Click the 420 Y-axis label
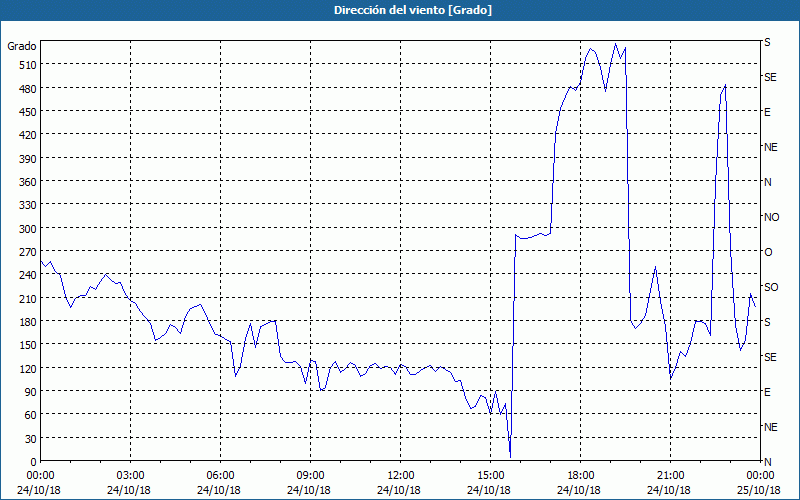The image size is (800, 500). click(28, 135)
